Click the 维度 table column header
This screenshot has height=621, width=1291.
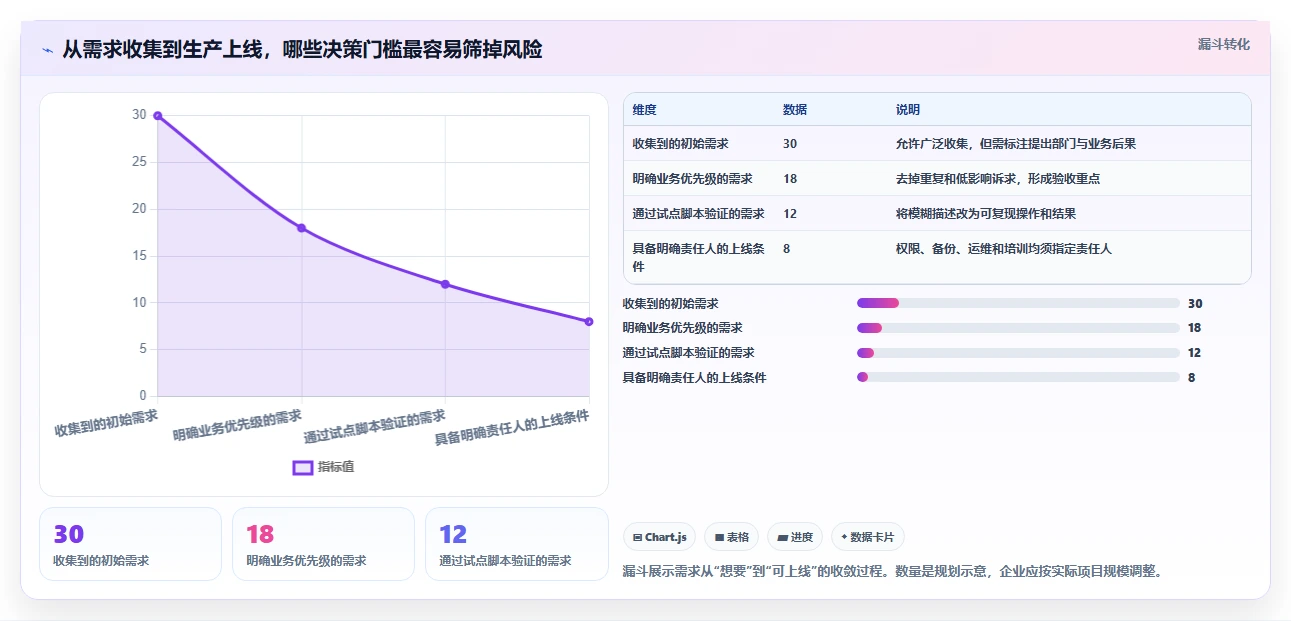[x=645, y=110]
